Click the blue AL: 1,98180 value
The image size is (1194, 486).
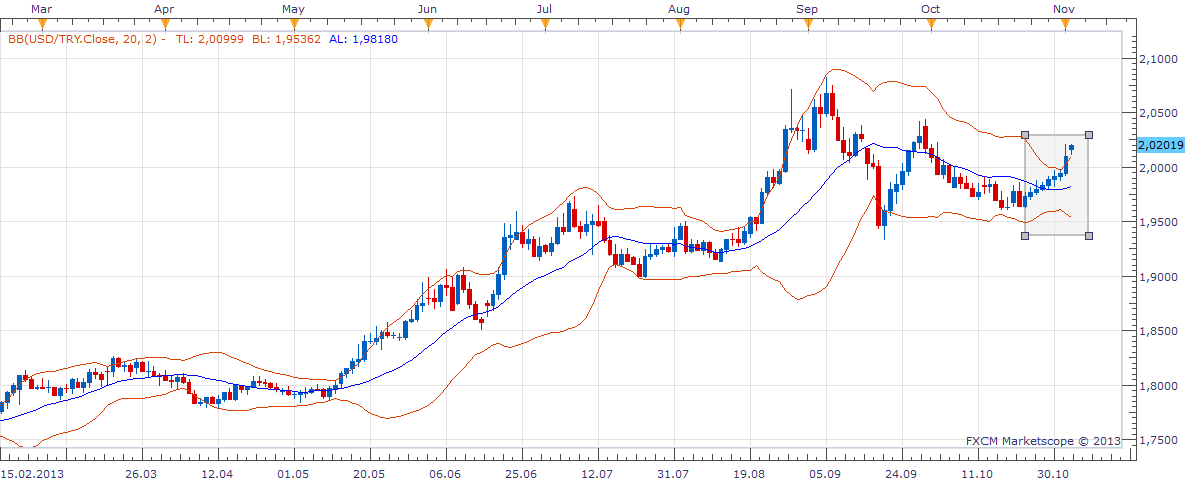pyautogui.click(x=364, y=38)
